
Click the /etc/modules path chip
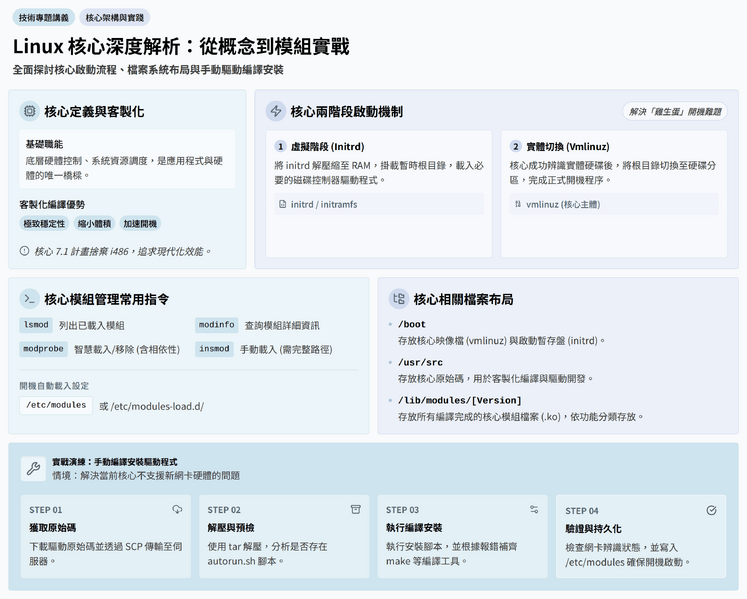[56, 405]
